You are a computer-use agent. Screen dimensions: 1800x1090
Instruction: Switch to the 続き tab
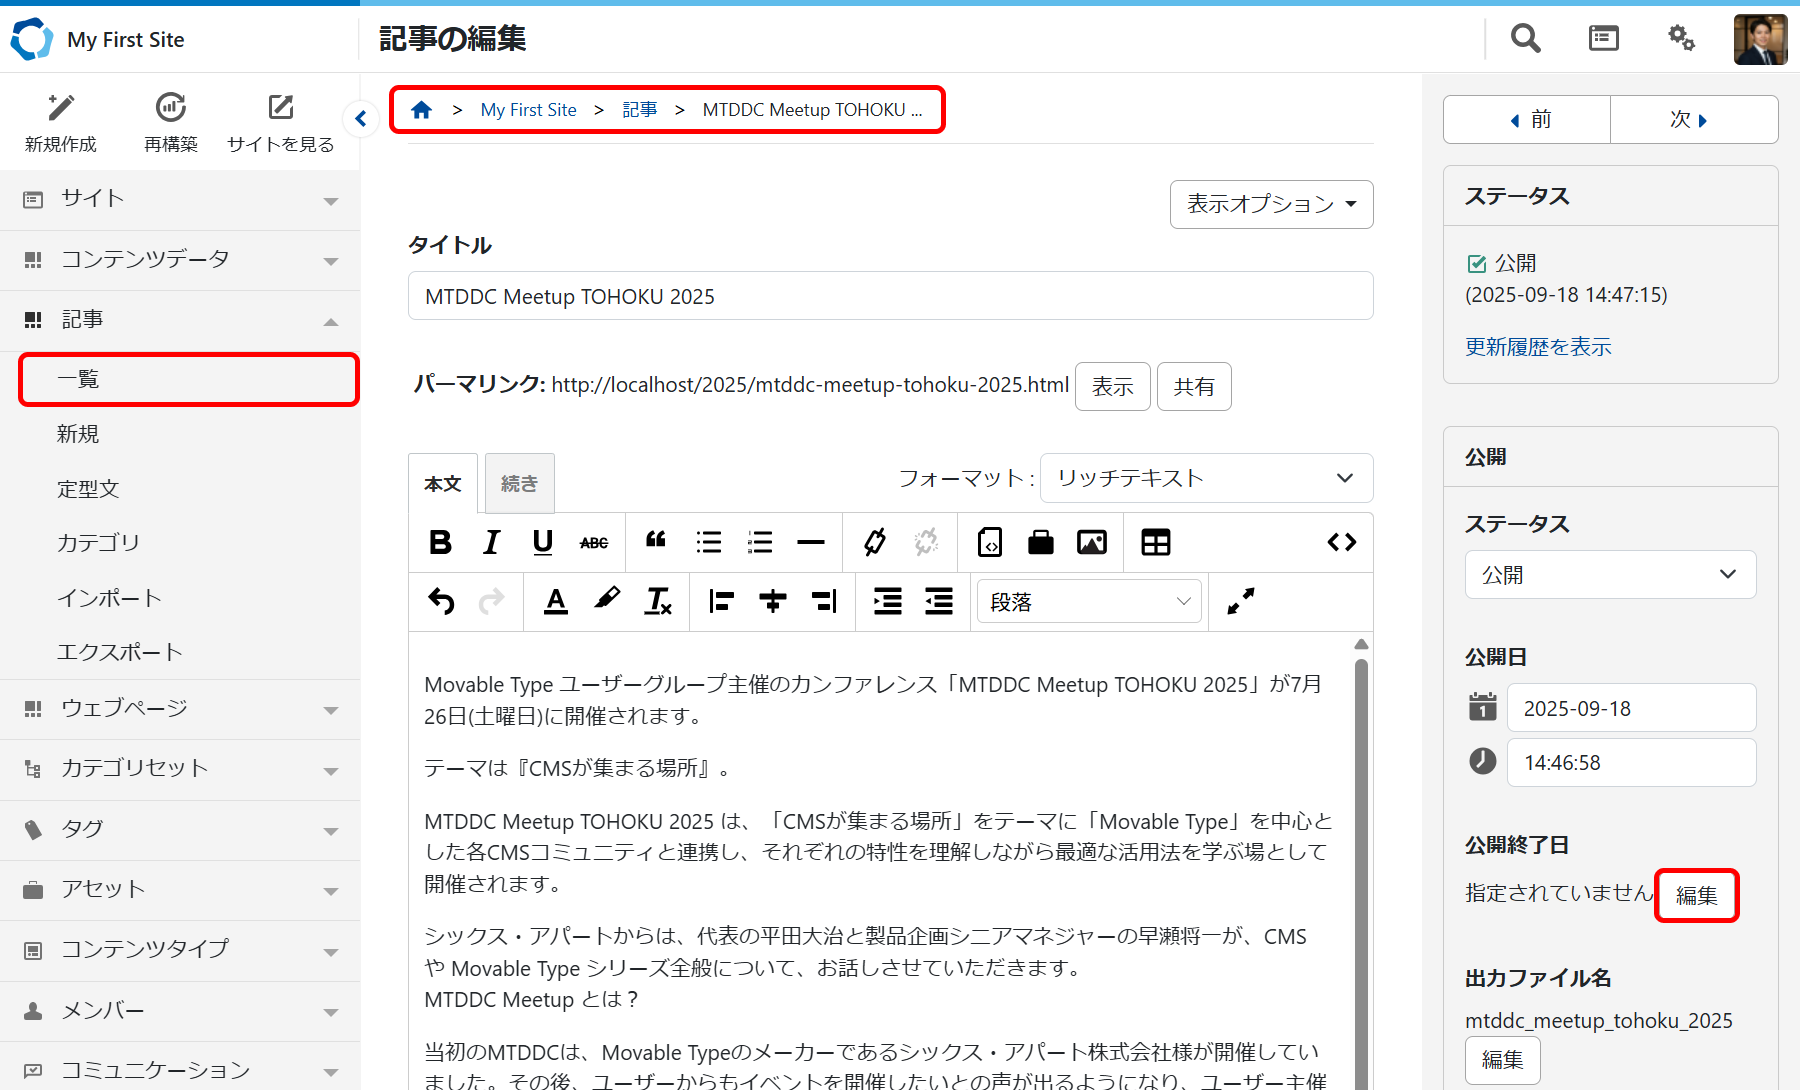pos(519,484)
